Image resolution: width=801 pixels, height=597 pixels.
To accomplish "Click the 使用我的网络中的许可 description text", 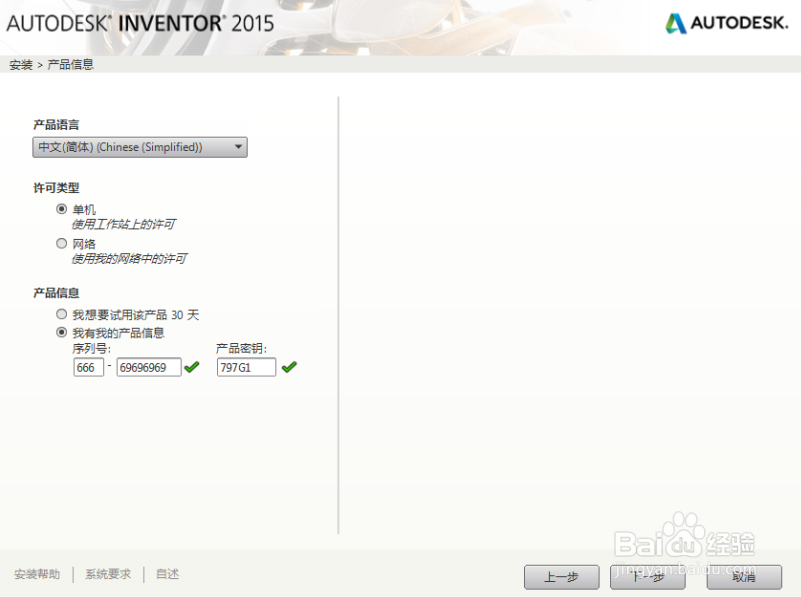I will tap(129, 259).
